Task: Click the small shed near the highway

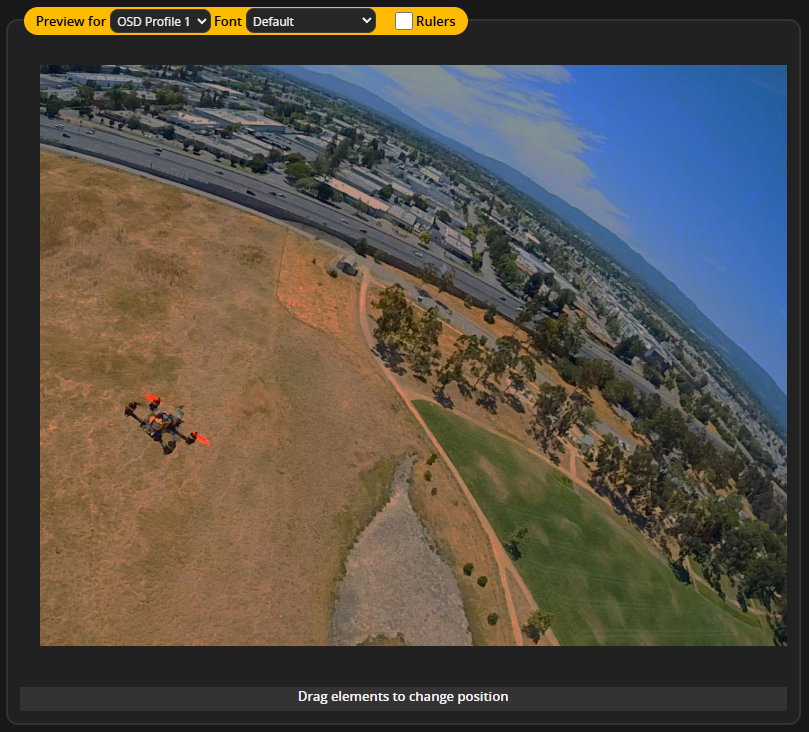Action: 347,266
